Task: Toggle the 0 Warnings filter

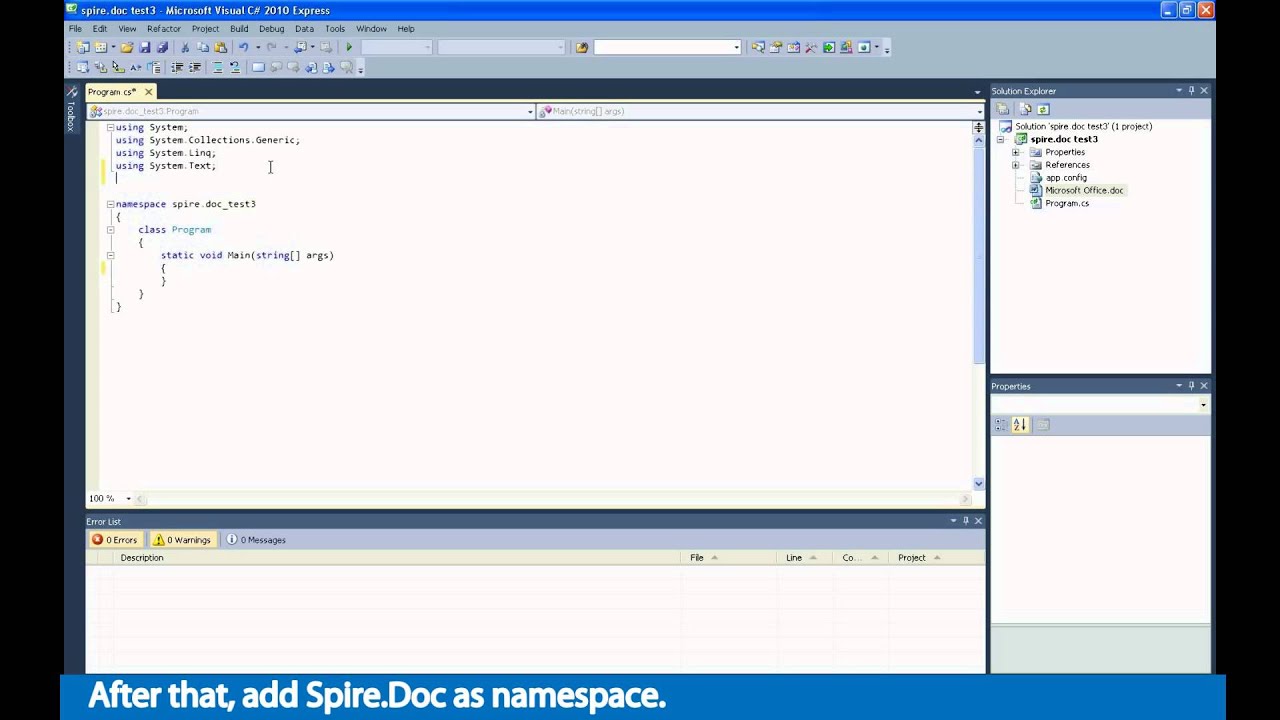Action: tap(182, 540)
